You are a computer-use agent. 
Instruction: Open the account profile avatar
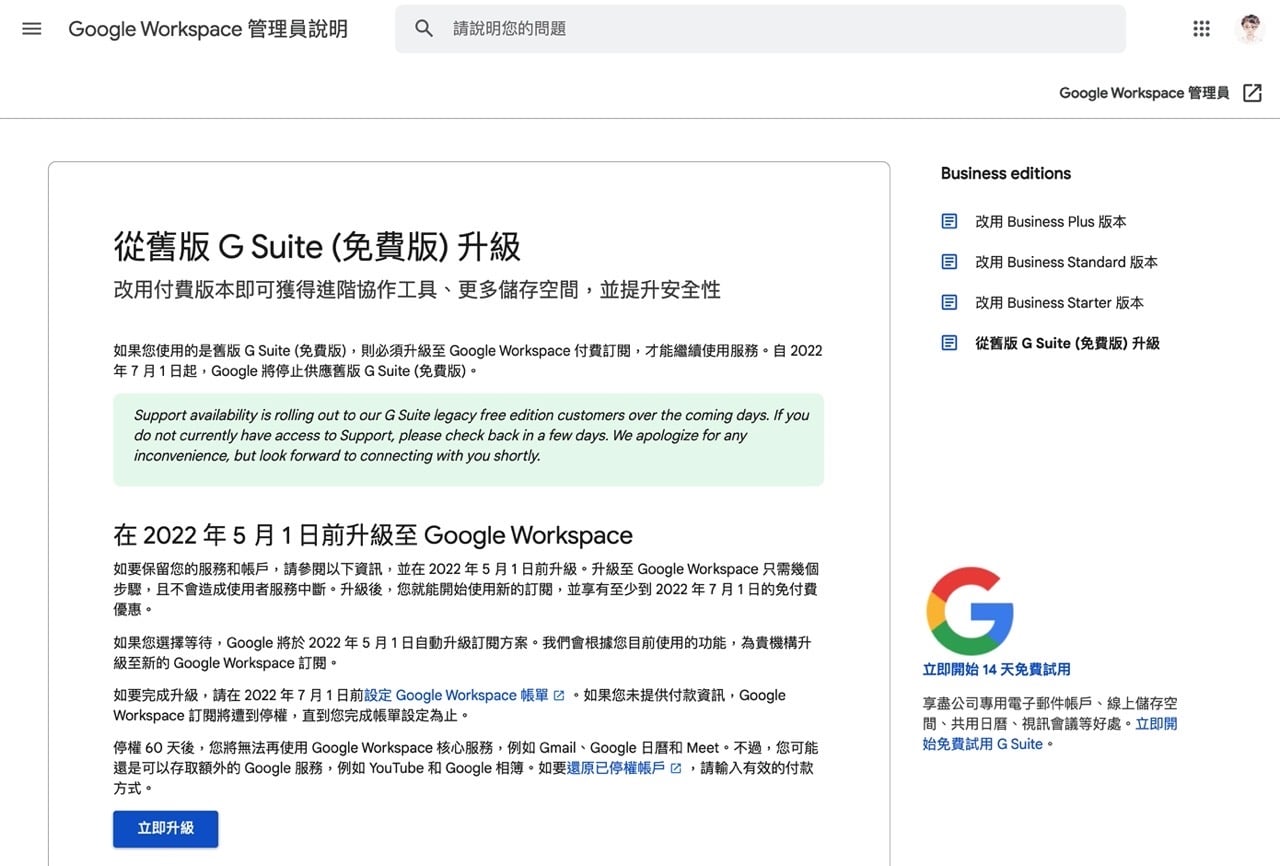[x=1250, y=29]
